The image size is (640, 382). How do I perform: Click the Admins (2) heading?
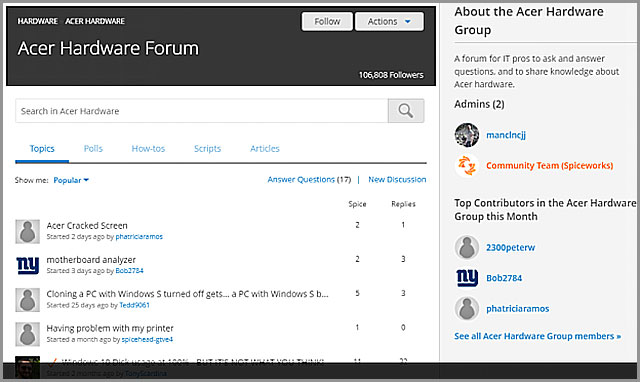[479, 104]
